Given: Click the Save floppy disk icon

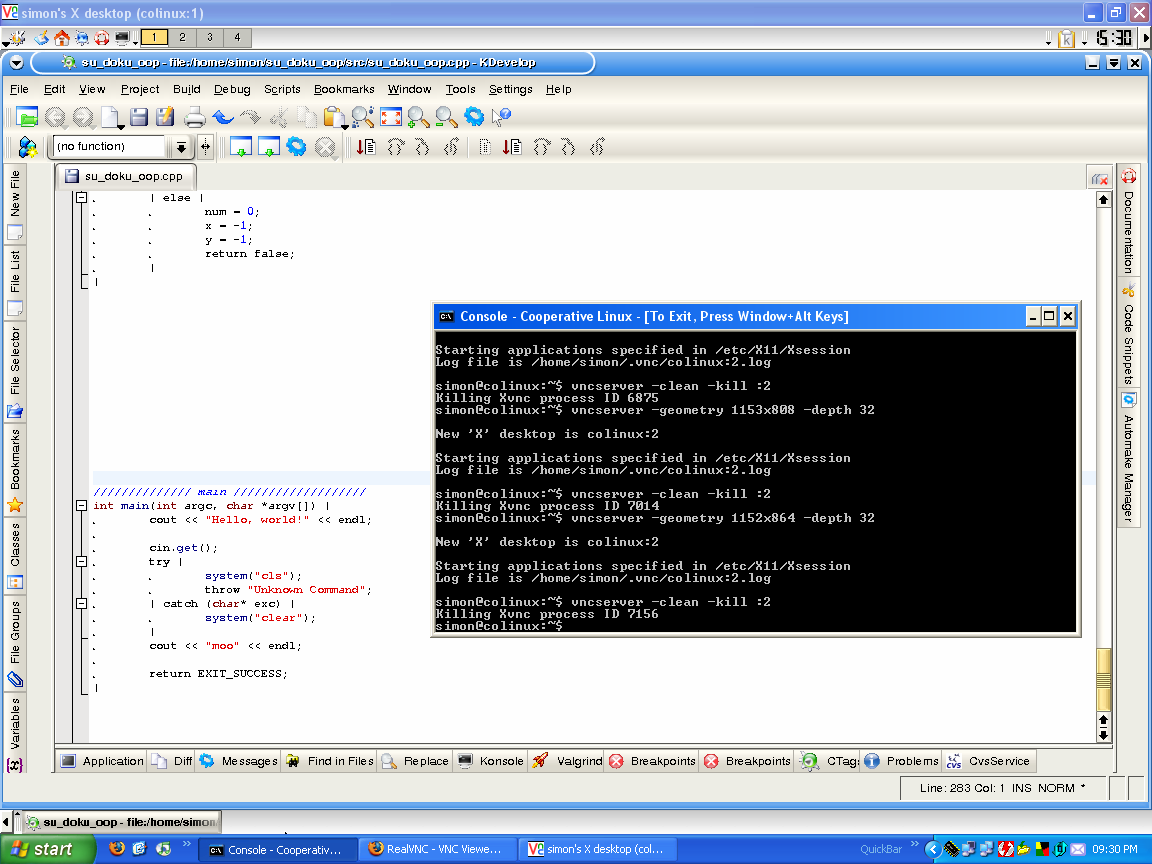Looking at the screenshot, I should [139, 117].
